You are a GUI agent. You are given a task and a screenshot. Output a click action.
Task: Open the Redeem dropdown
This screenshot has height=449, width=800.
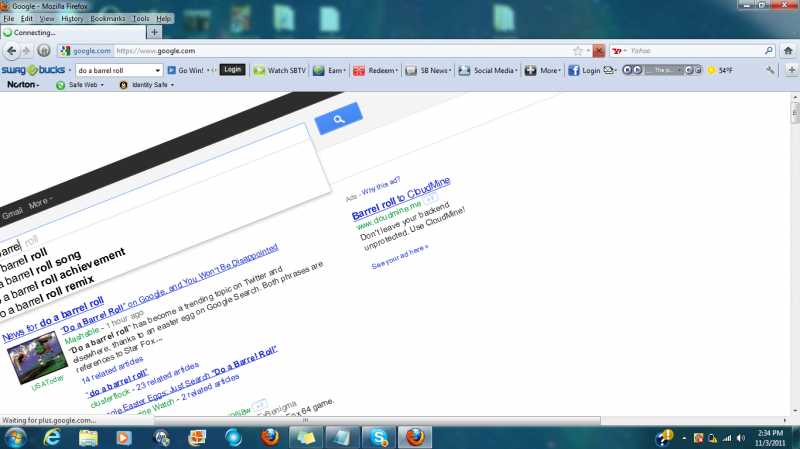(376, 70)
